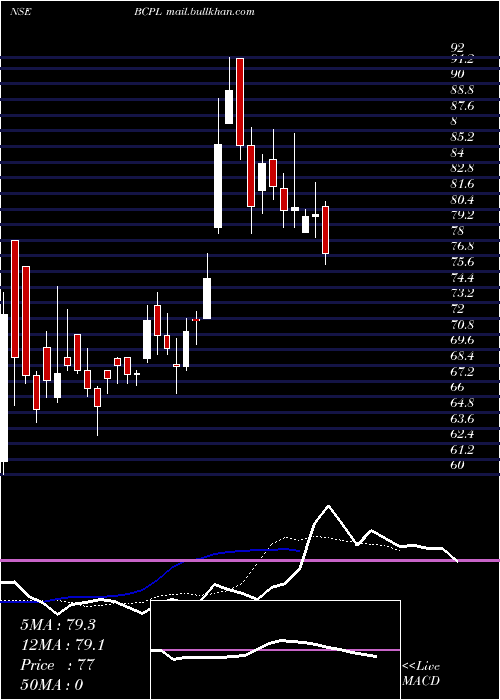Click the 88.8 price axis label
Screen dimensions: 500x700
pos(462,90)
